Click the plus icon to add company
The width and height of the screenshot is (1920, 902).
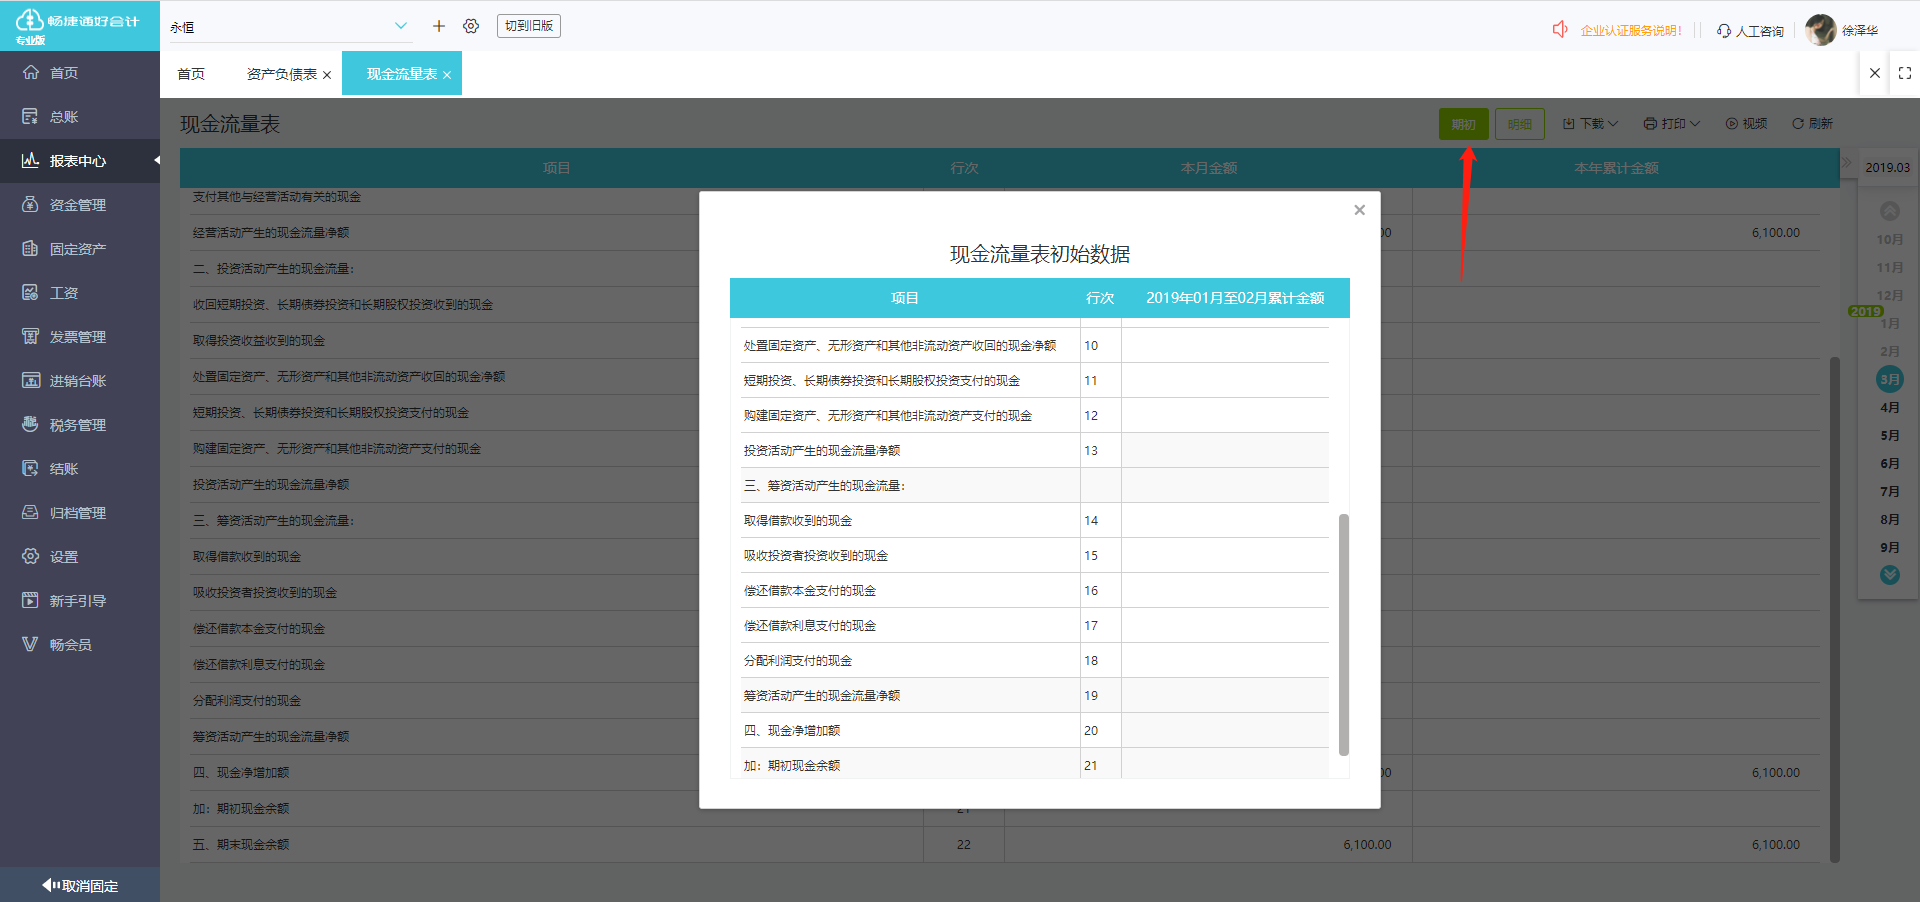[x=438, y=26]
